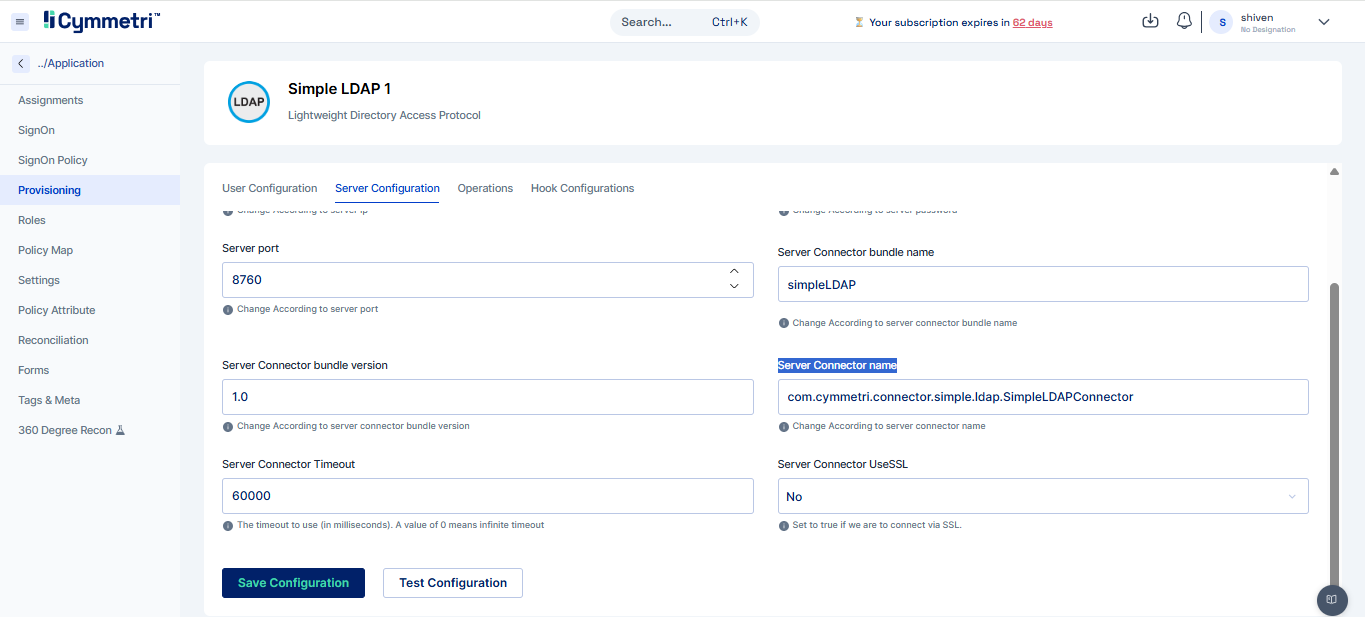Open Assignments in the sidebar

click(90, 100)
